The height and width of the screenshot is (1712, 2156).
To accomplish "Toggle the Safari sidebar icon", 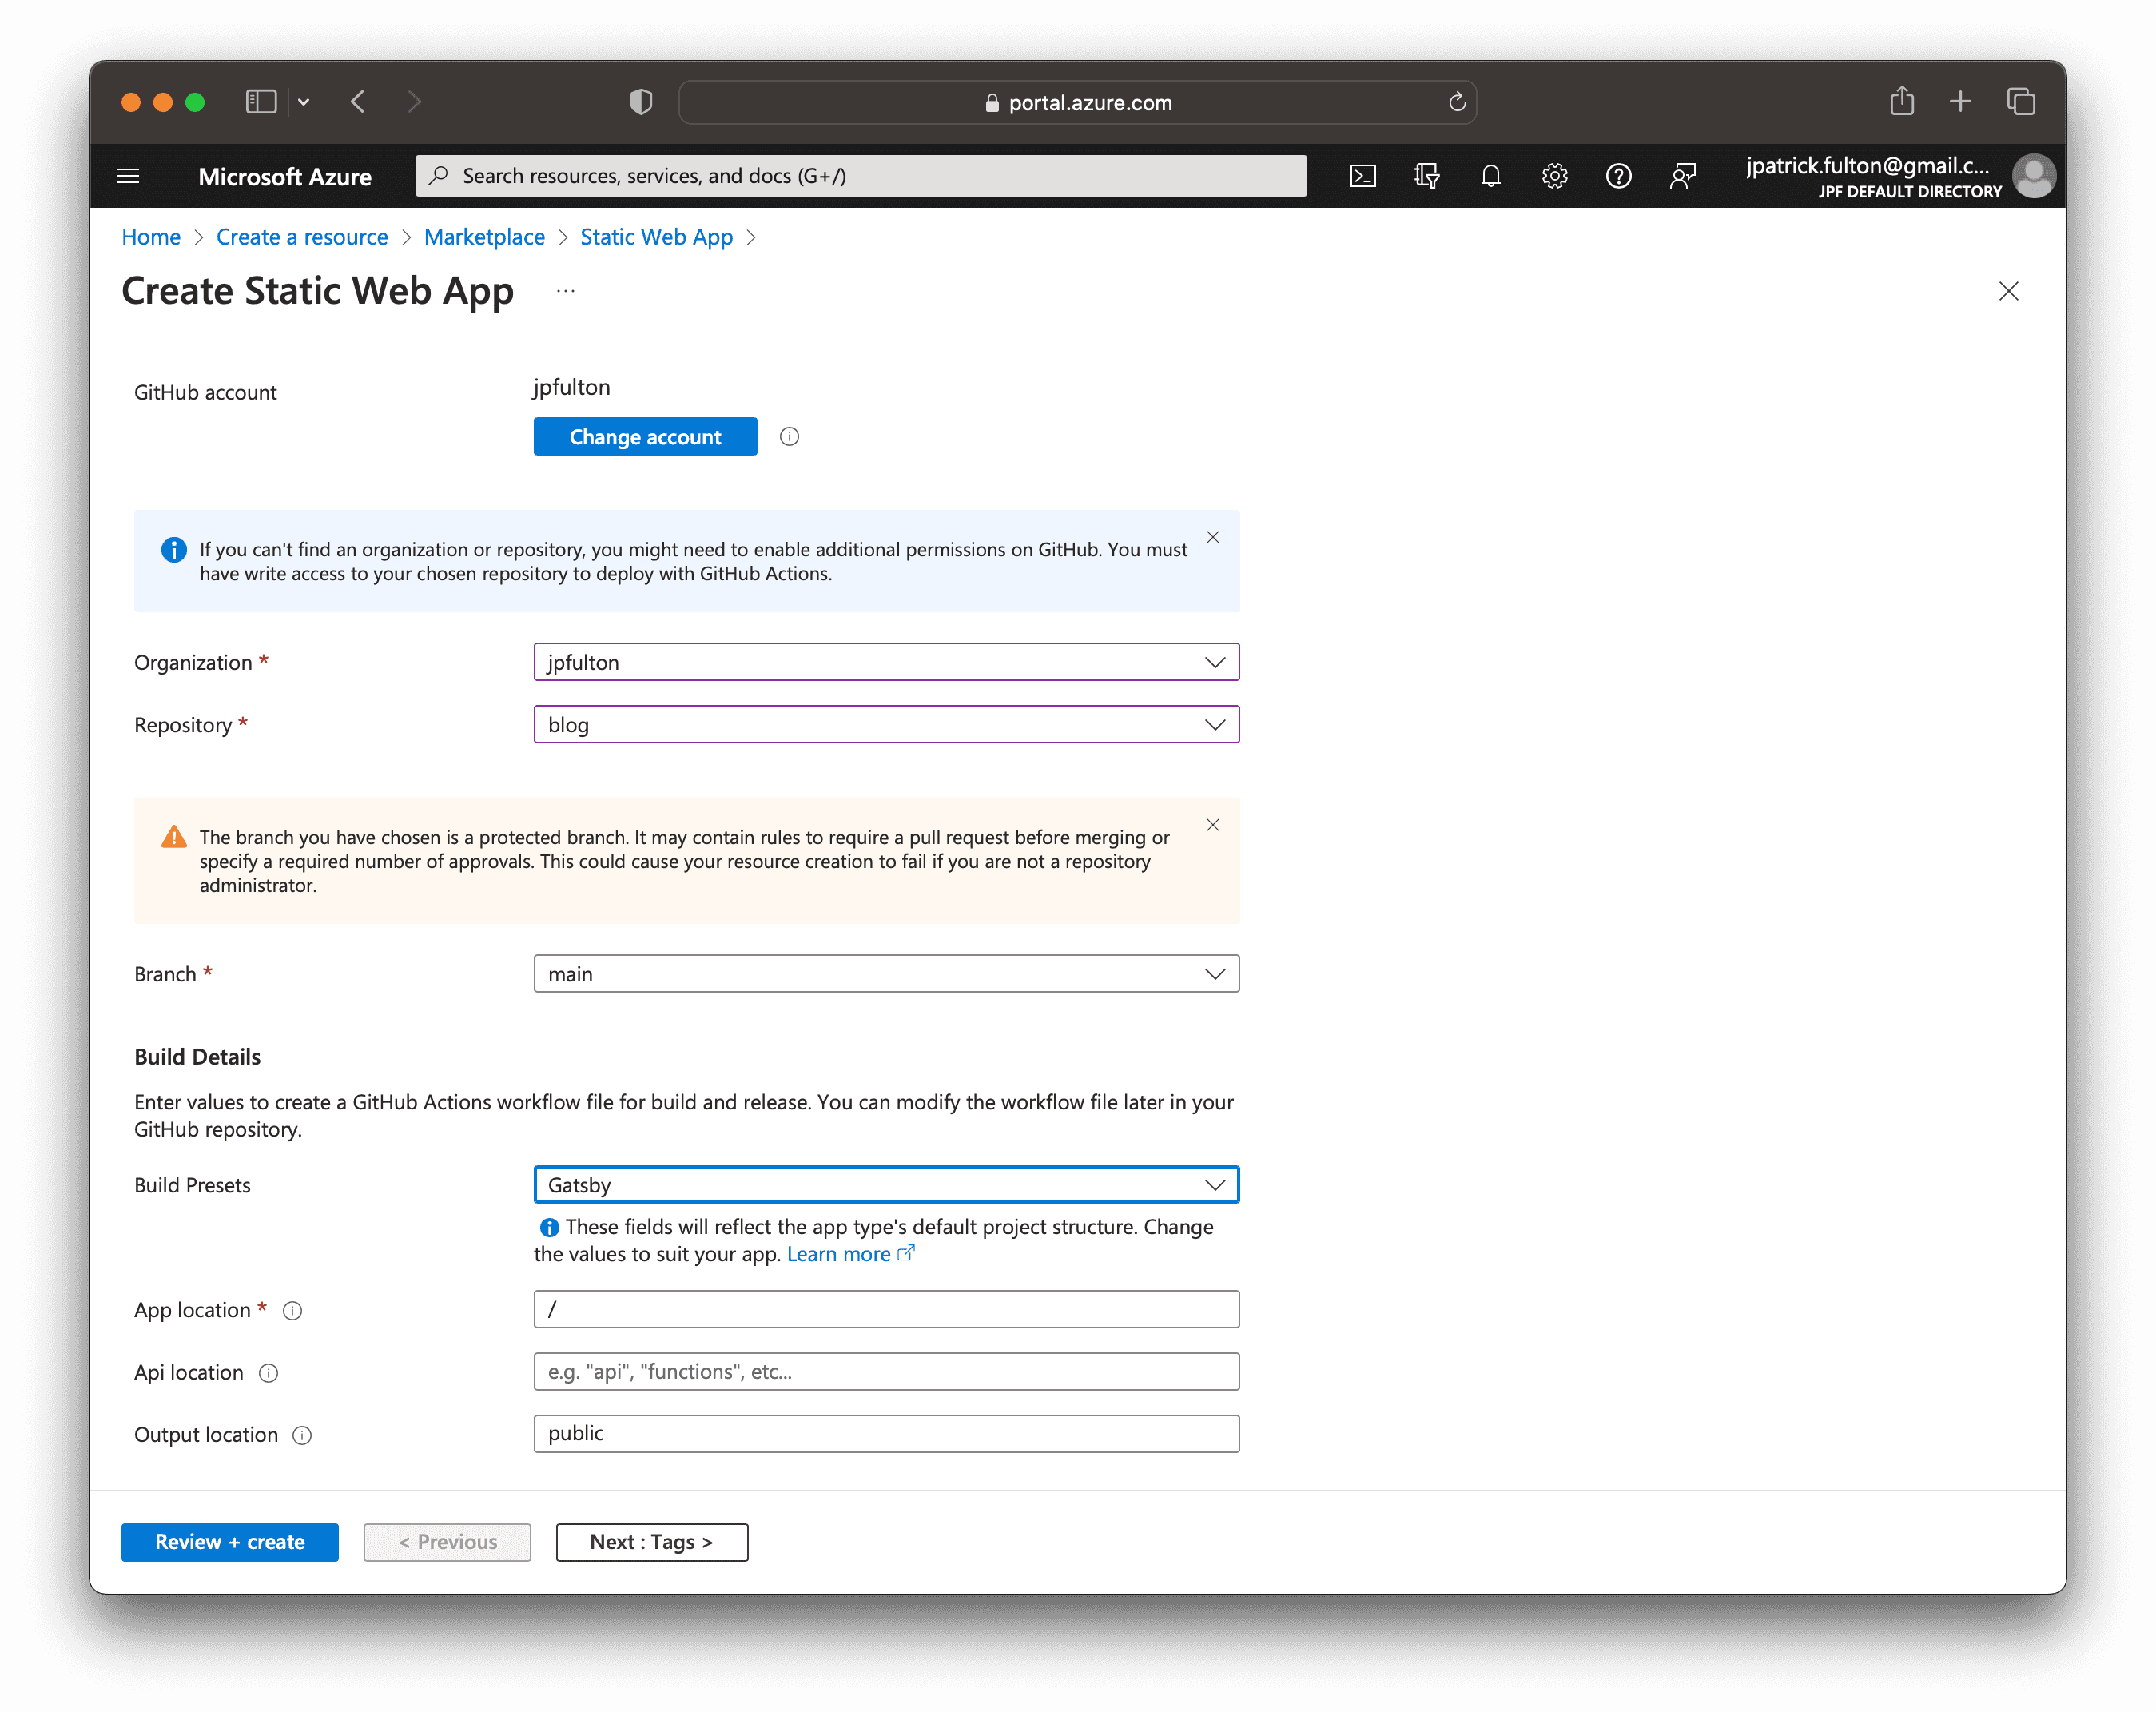I will [261, 102].
